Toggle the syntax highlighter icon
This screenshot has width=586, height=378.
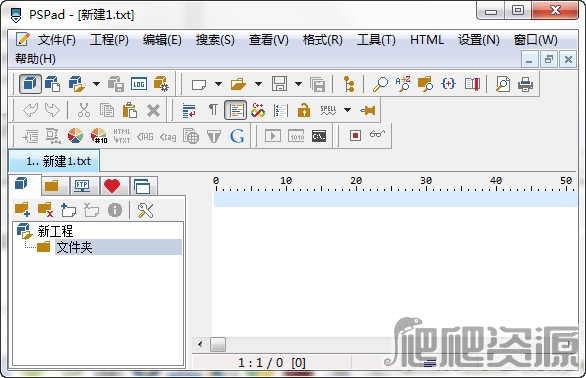[x=236, y=110]
